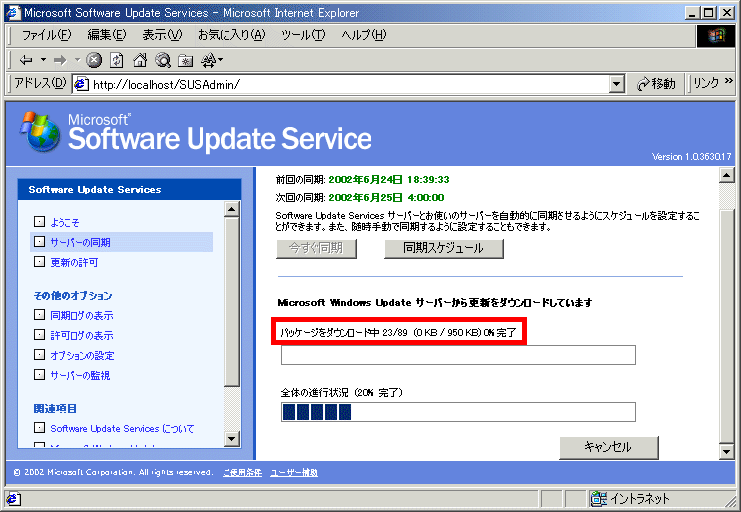The width and height of the screenshot is (741, 512).
Task: Click the main pane scrollbar up arrow
Action: click(726, 175)
